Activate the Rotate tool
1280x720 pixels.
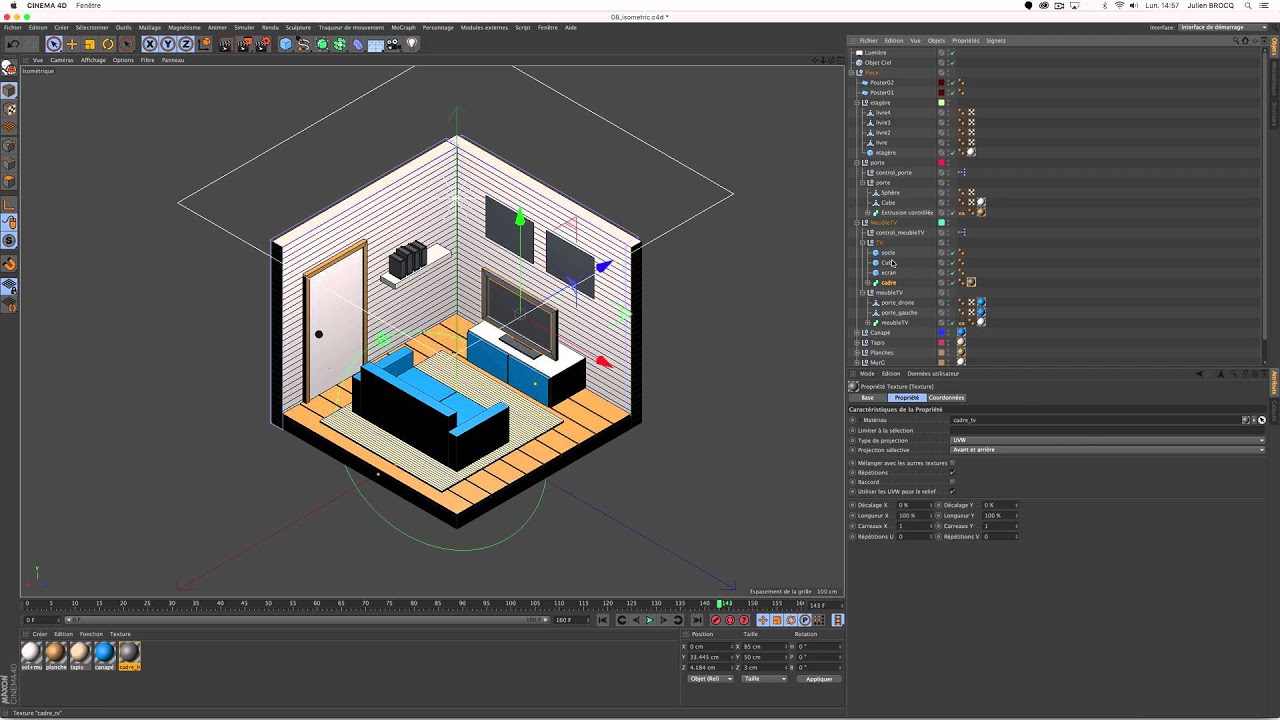coord(108,44)
